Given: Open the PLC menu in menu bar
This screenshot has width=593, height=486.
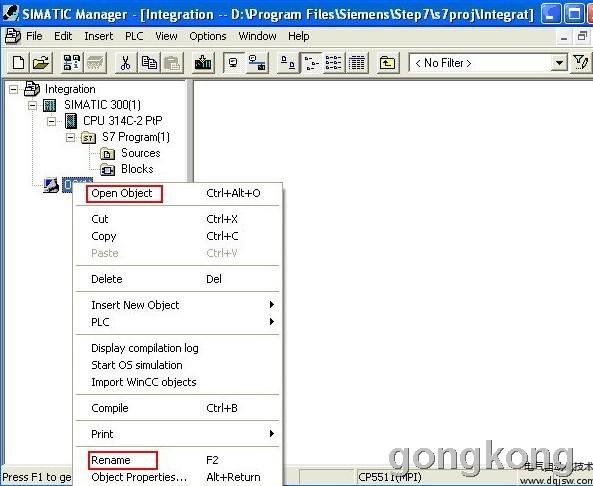Looking at the screenshot, I should pyautogui.click(x=134, y=36).
